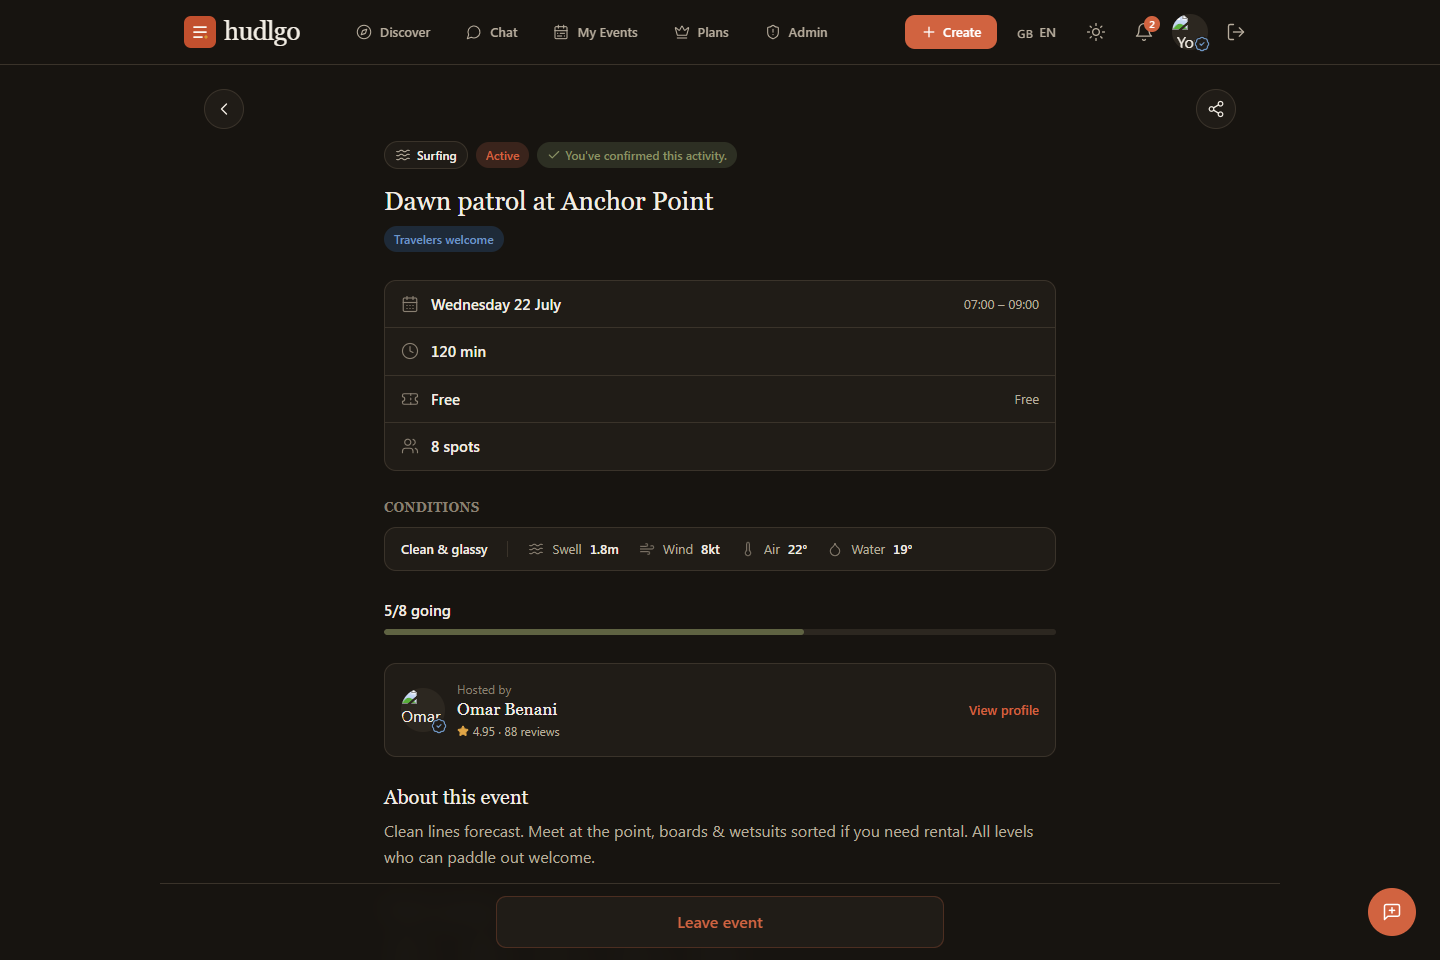
Task: Go back with the left chevron button
Action: click(x=224, y=109)
